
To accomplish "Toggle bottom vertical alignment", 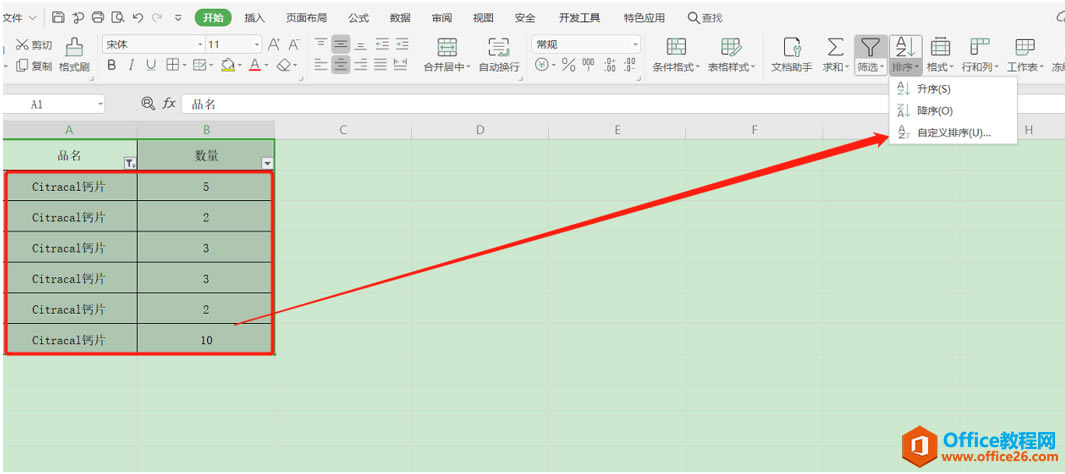I will [x=361, y=45].
